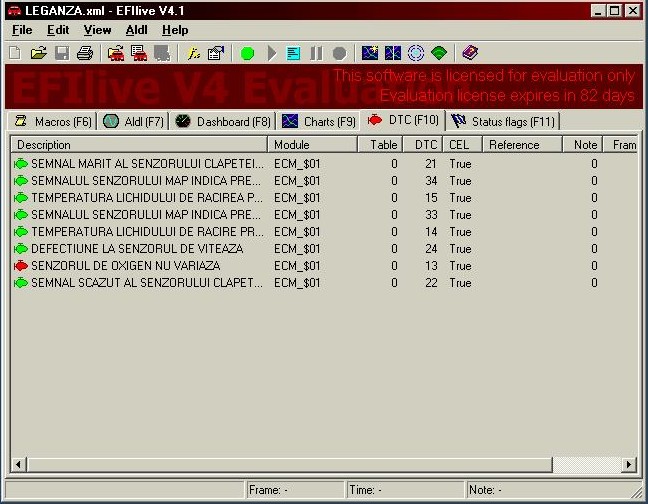Click the green wifi-style signal toolbar icon
Screen dimensions: 648x504
tap(439, 53)
